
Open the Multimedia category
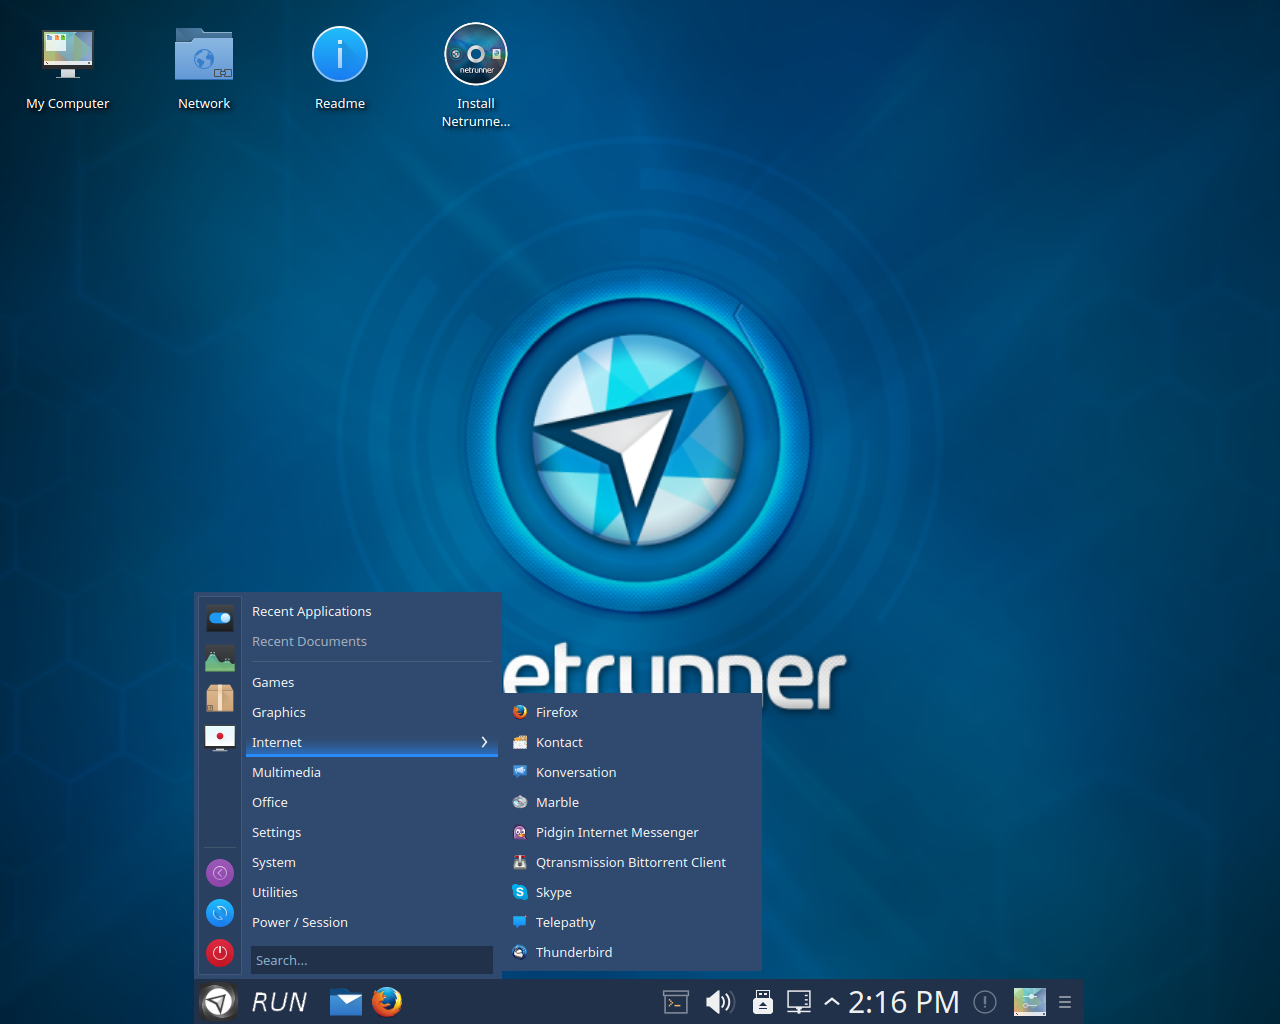pyautogui.click(x=372, y=772)
